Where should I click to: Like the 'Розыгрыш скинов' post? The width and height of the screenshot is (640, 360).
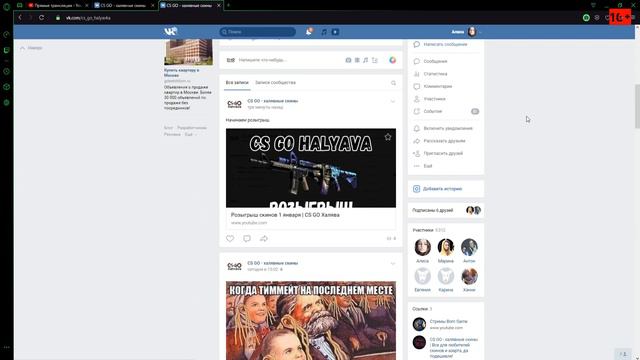coord(230,238)
